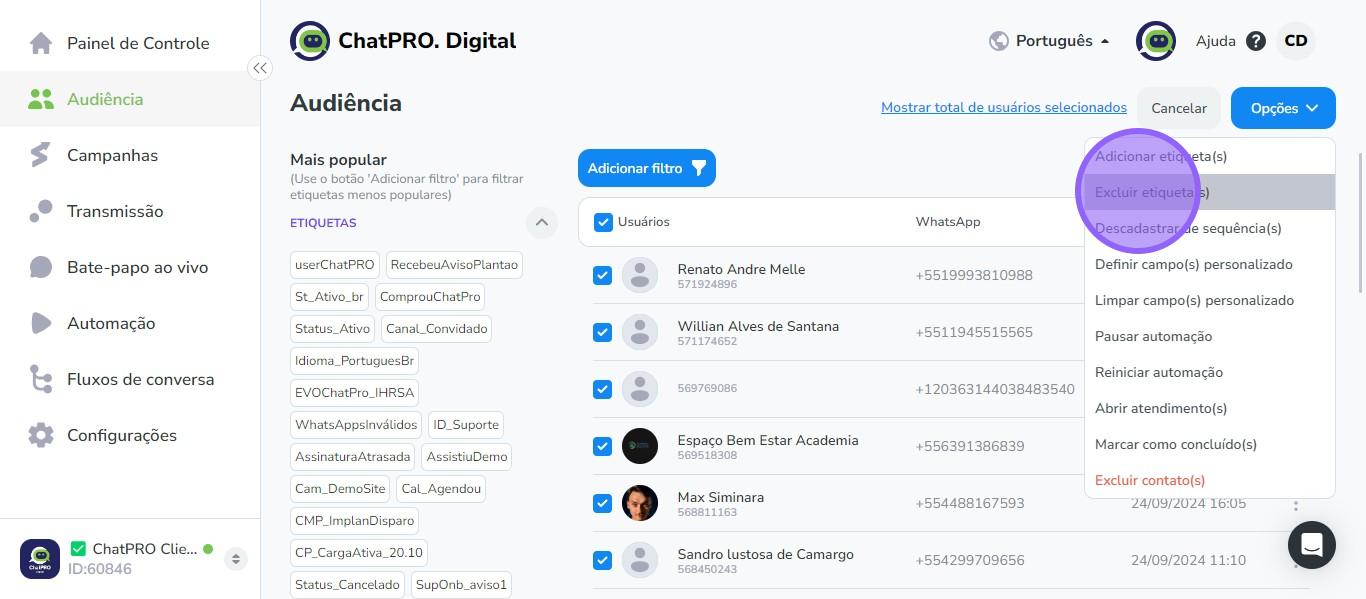Click the ChatPRO account logo at sidebar bottom

tap(40, 558)
